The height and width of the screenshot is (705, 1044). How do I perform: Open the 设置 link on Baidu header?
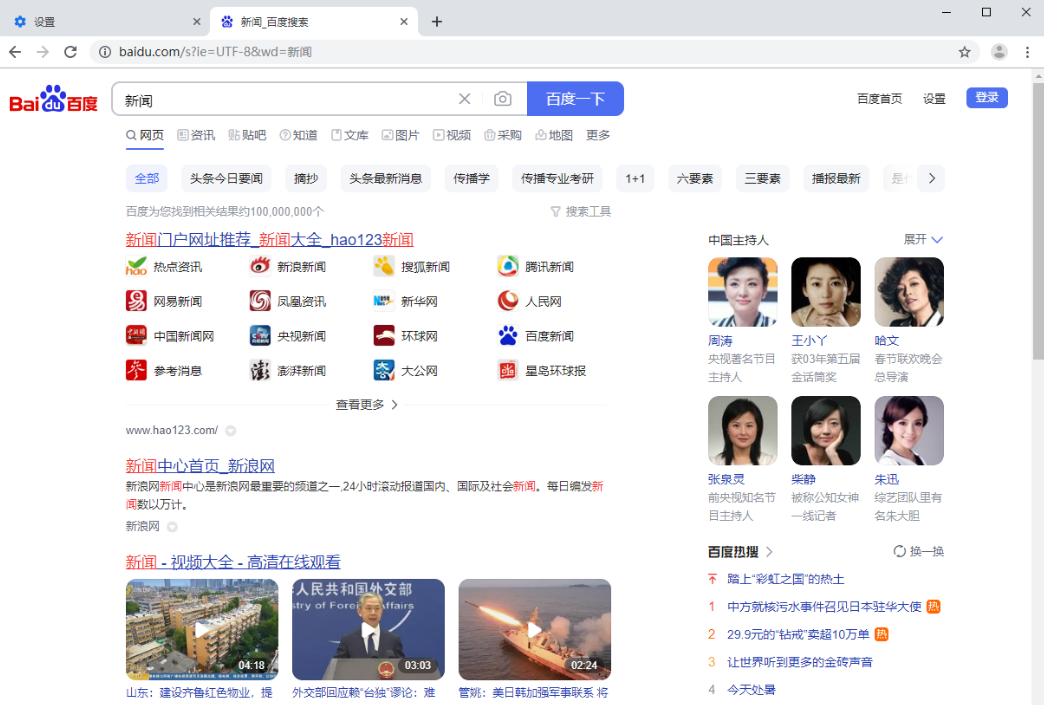(x=934, y=99)
